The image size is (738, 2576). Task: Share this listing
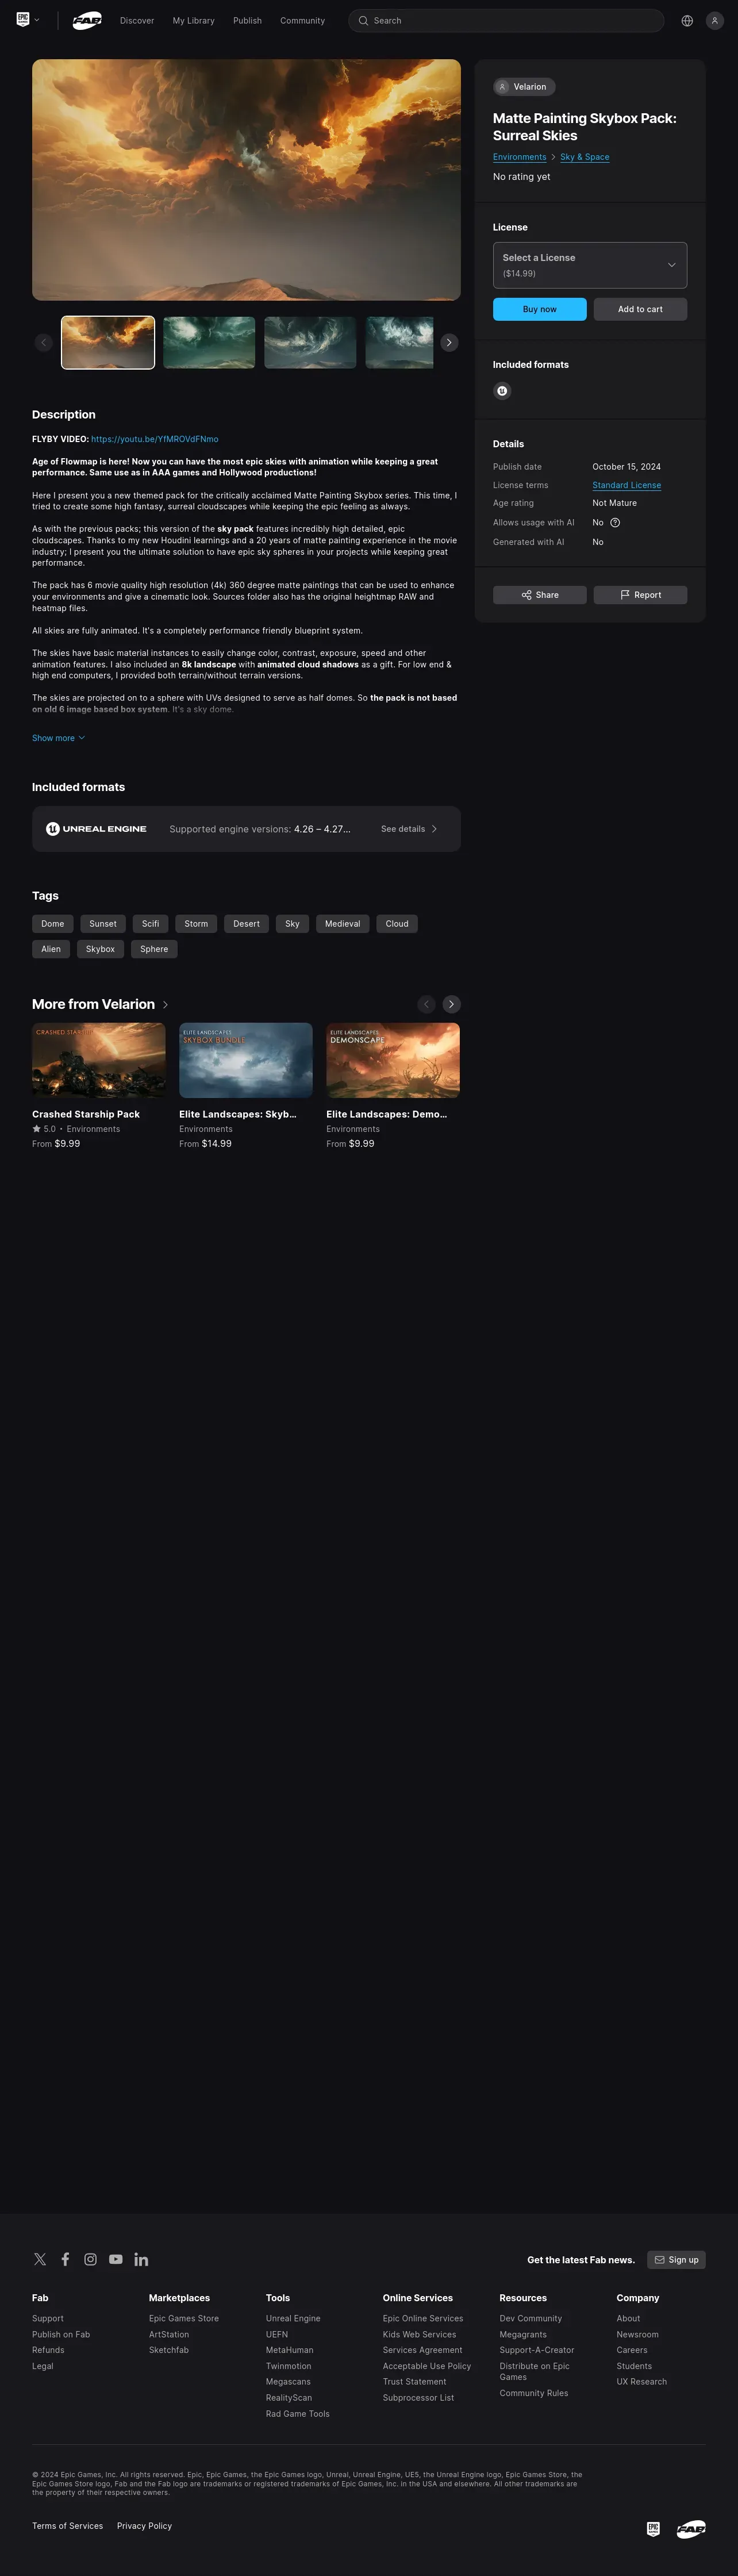point(540,595)
